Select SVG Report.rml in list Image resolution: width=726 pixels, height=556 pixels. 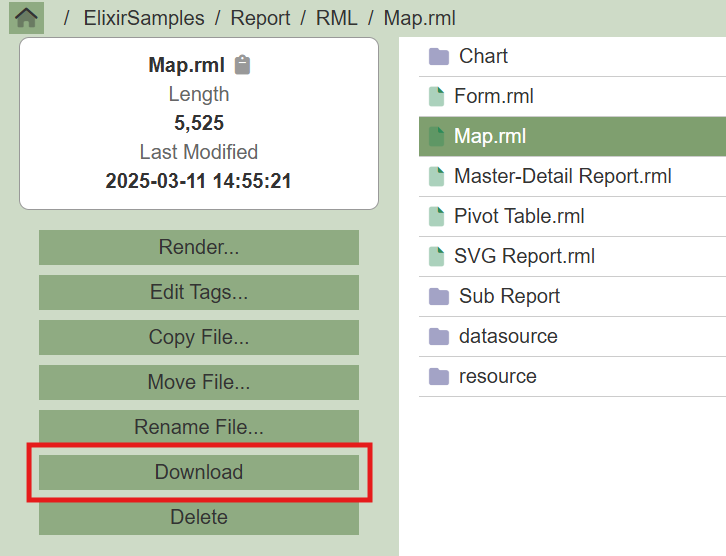click(x=572, y=256)
